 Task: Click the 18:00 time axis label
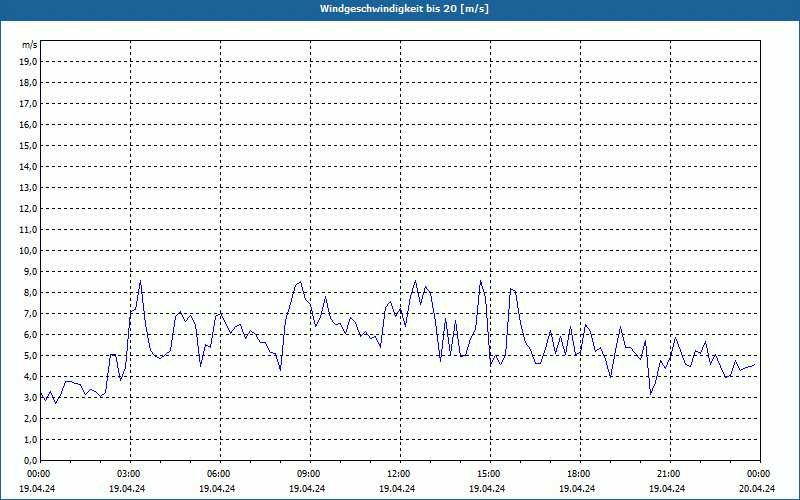580,474
